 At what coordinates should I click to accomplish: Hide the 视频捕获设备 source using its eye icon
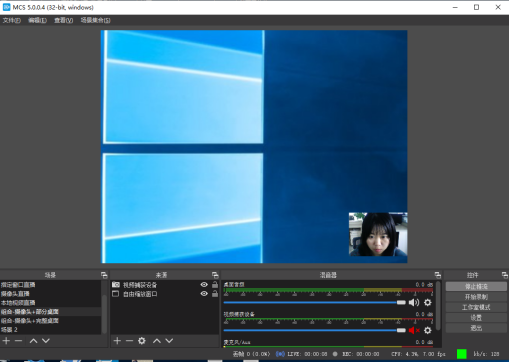tap(204, 285)
